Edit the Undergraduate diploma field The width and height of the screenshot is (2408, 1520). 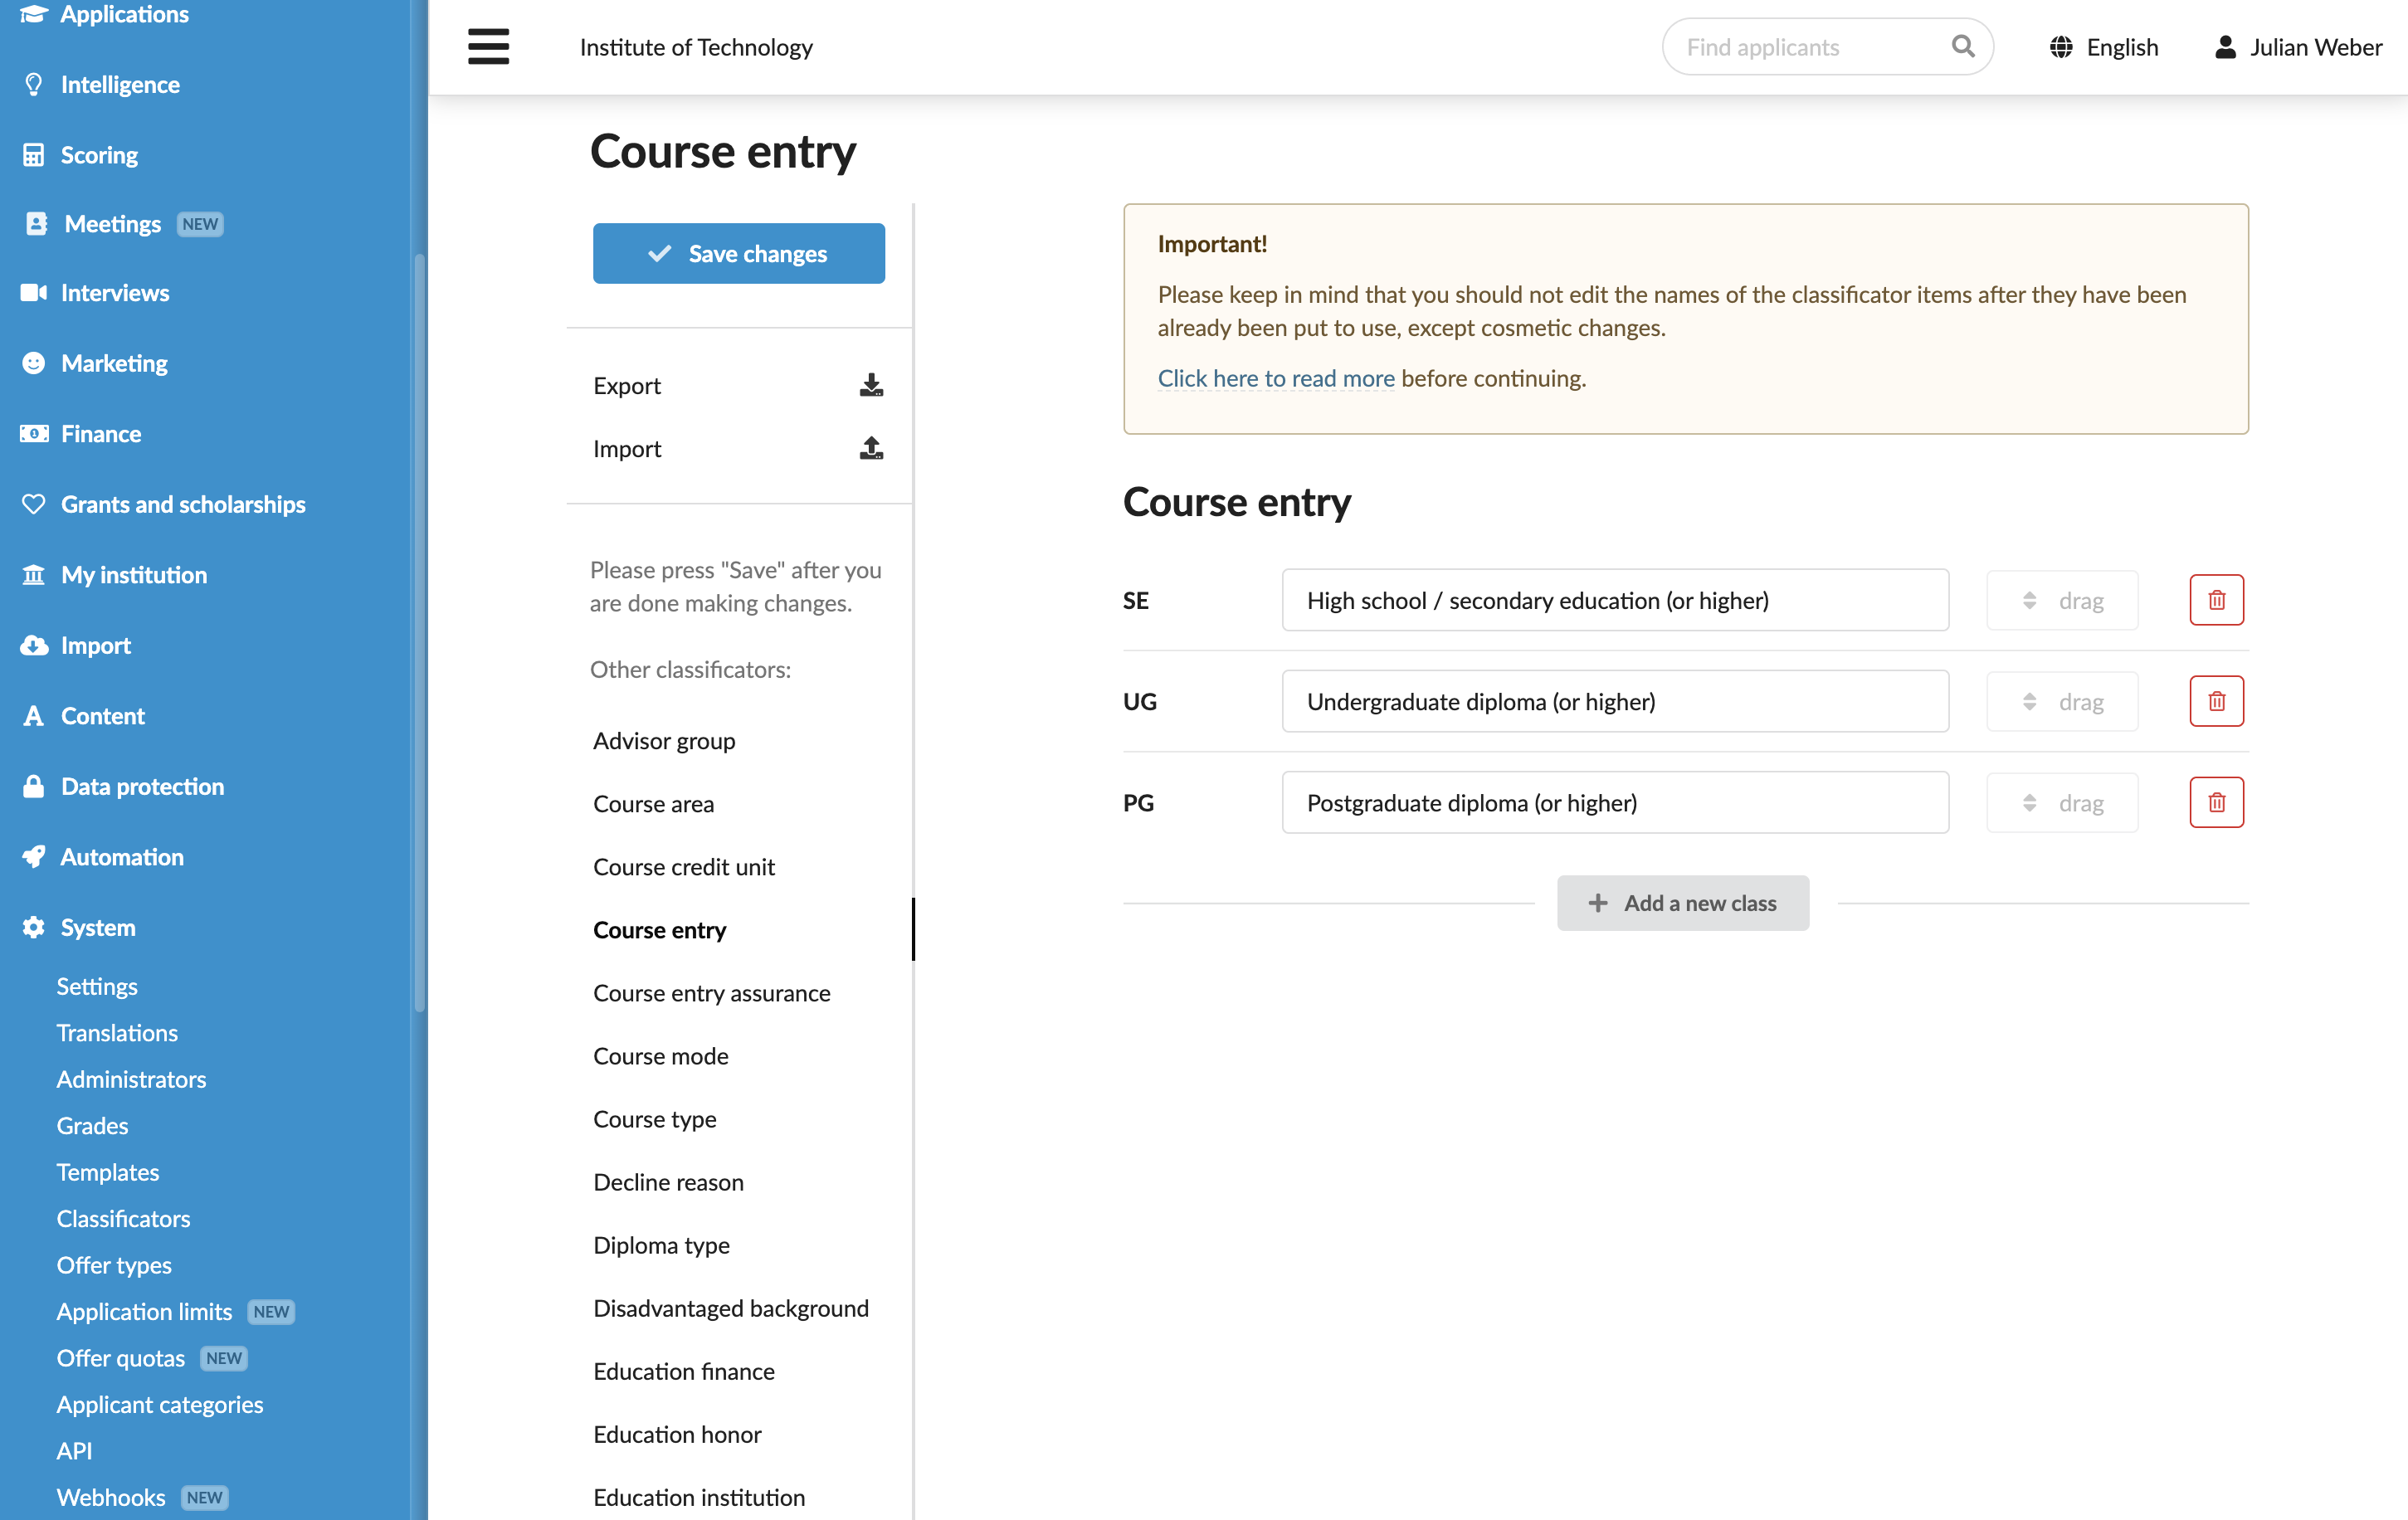click(1615, 701)
